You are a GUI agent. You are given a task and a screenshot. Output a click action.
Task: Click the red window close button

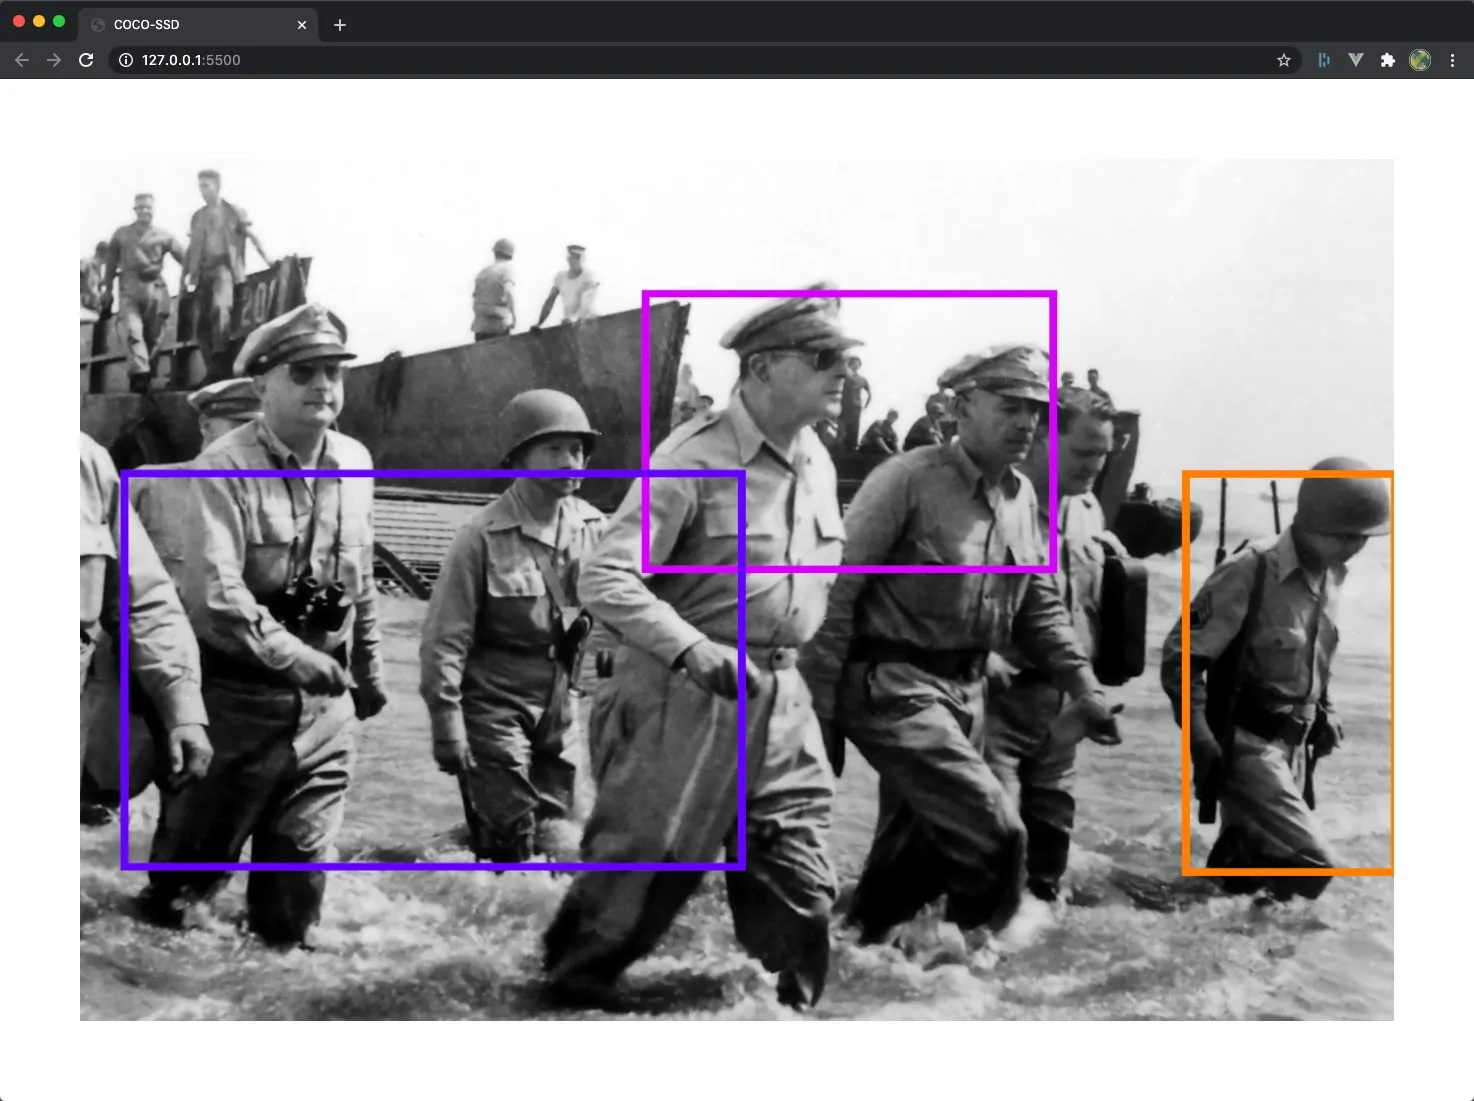click(19, 21)
